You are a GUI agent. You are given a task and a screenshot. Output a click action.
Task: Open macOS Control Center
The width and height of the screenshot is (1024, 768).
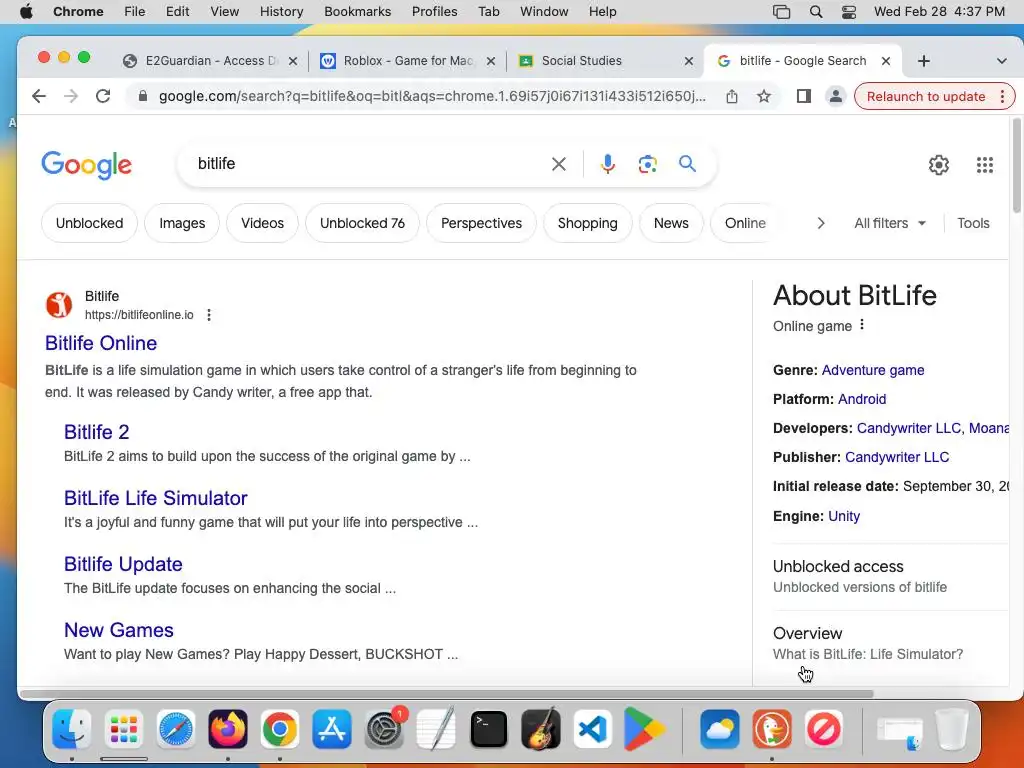pos(848,12)
